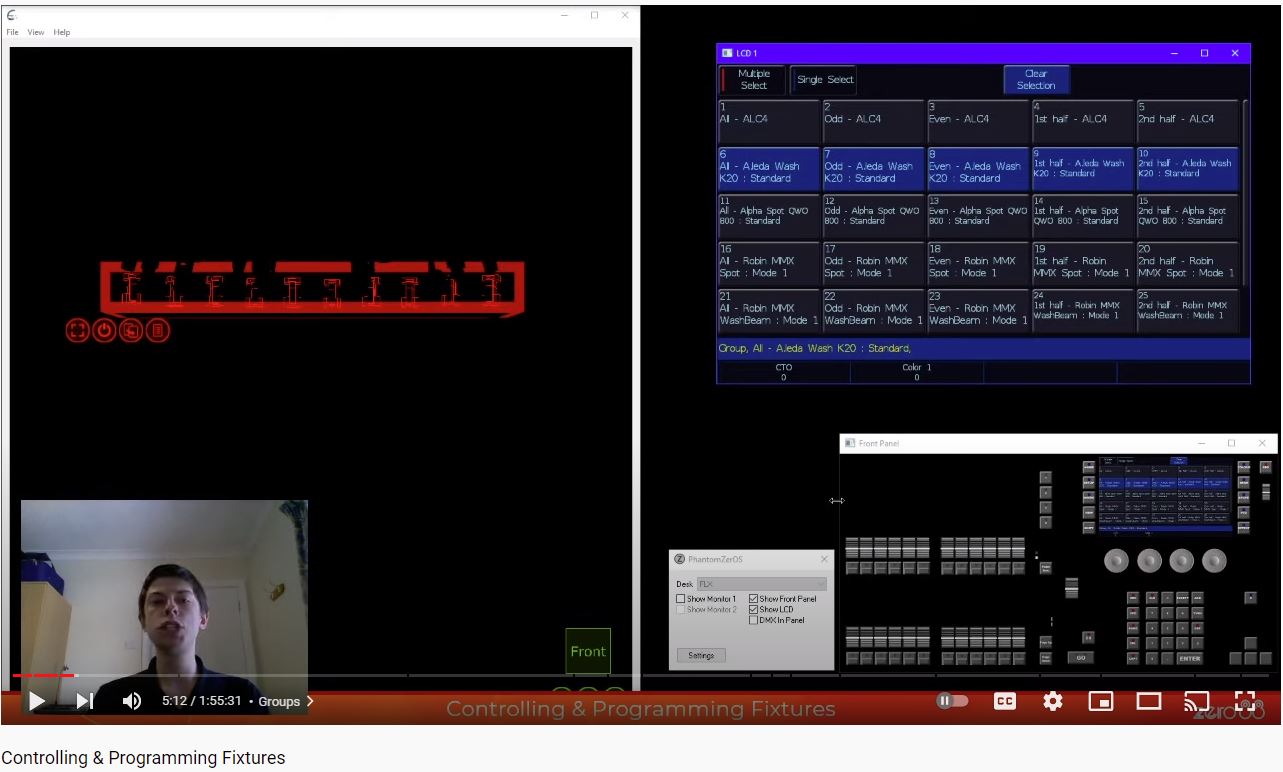Open the Help menu
The image size is (1283, 772).
tap(62, 32)
